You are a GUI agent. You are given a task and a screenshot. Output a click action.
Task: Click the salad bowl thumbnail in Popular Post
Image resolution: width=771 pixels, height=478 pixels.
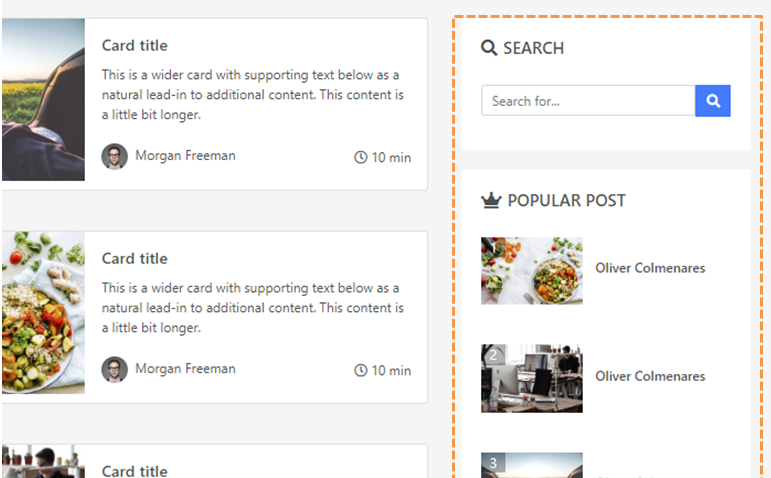click(x=532, y=271)
